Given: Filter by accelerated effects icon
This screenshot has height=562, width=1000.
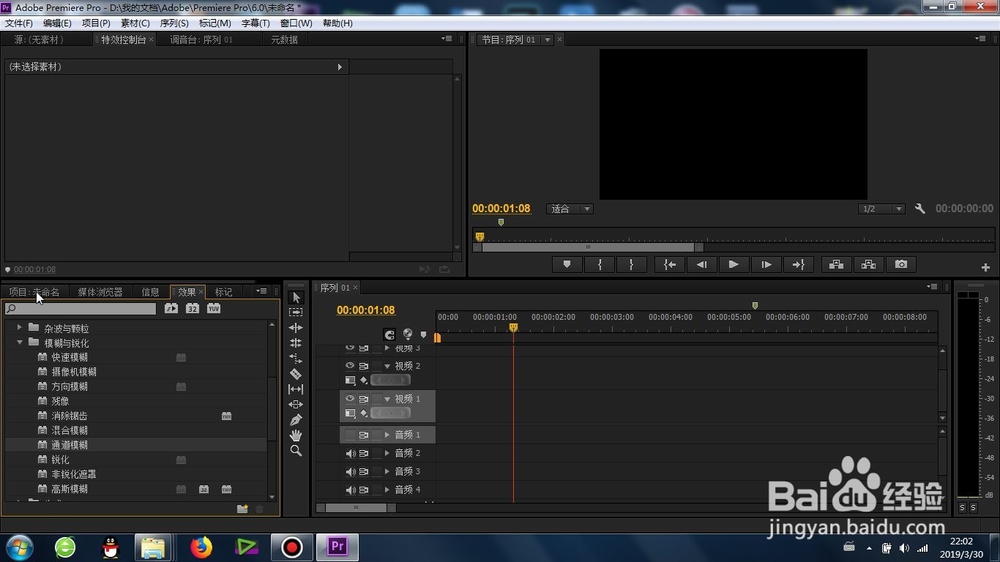Looking at the screenshot, I should pos(171,308).
